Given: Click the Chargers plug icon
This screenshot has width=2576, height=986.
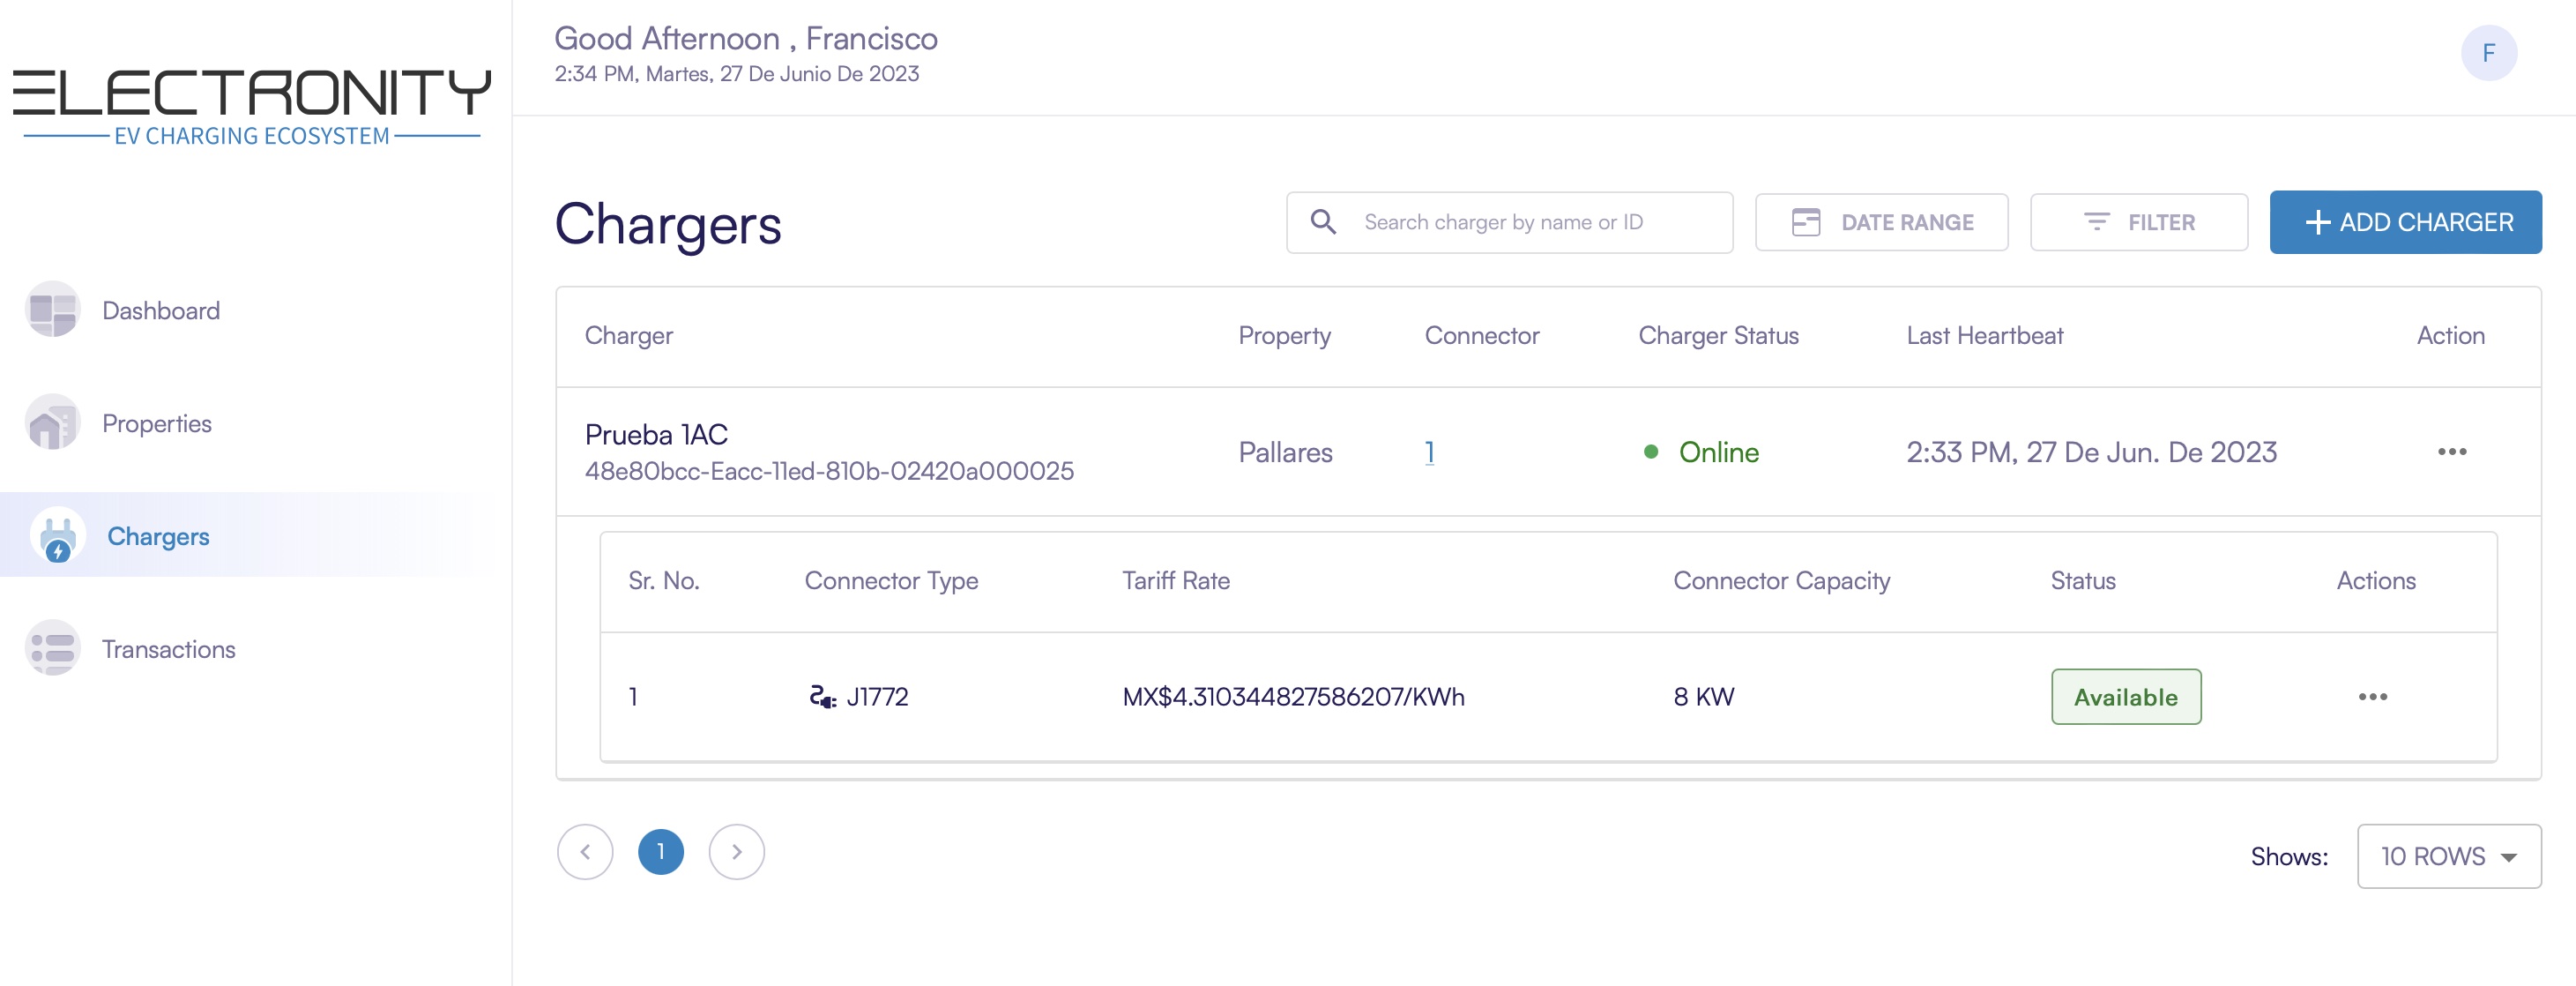Looking at the screenshot, I should point(57,536).
